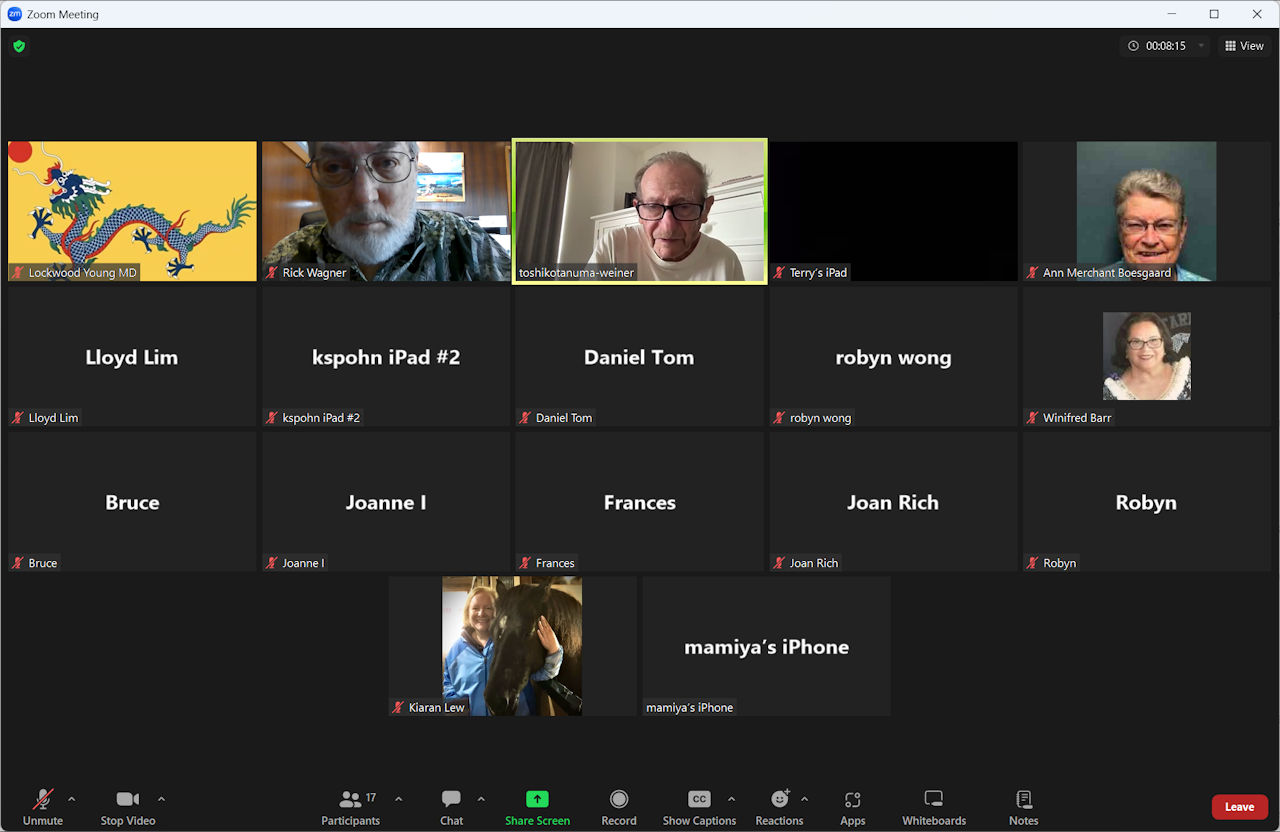The width and height of the screenshot is (1280, 832).
Task: Click muted mic icon beside Kiaran Lew label
Action: point(399,708)
